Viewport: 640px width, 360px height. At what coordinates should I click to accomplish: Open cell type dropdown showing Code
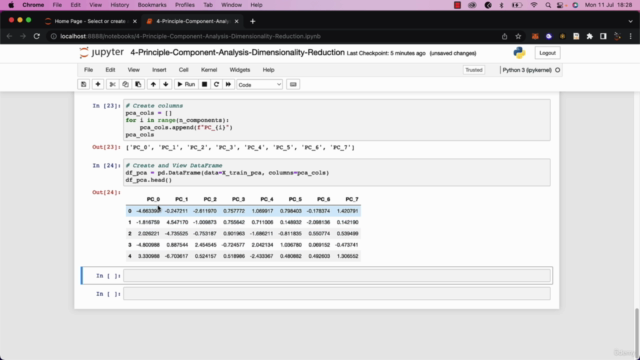(x=259, y=84)
